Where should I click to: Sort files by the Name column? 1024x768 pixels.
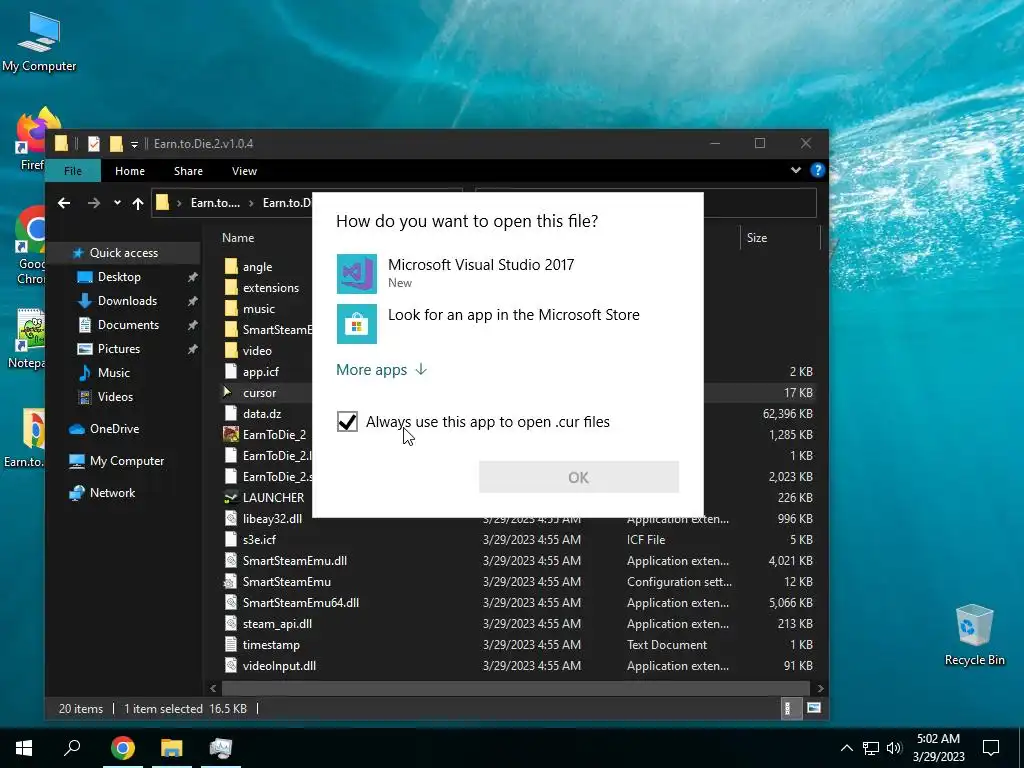point(238,238)
